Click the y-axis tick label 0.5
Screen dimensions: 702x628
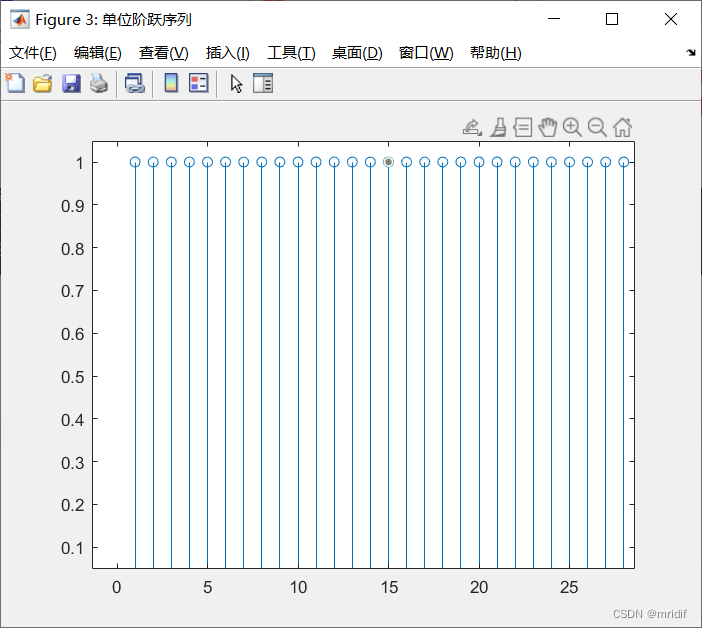coord(73,377)
